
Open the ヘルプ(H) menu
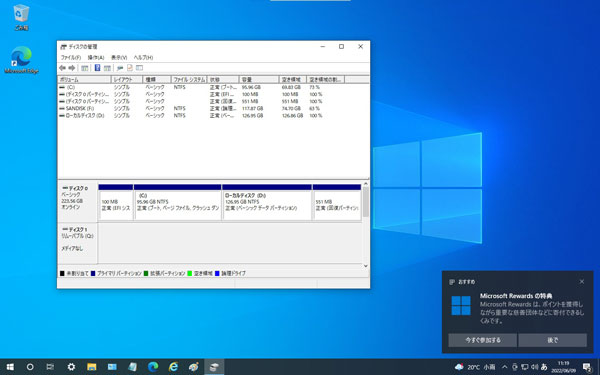tap(143, 57)
